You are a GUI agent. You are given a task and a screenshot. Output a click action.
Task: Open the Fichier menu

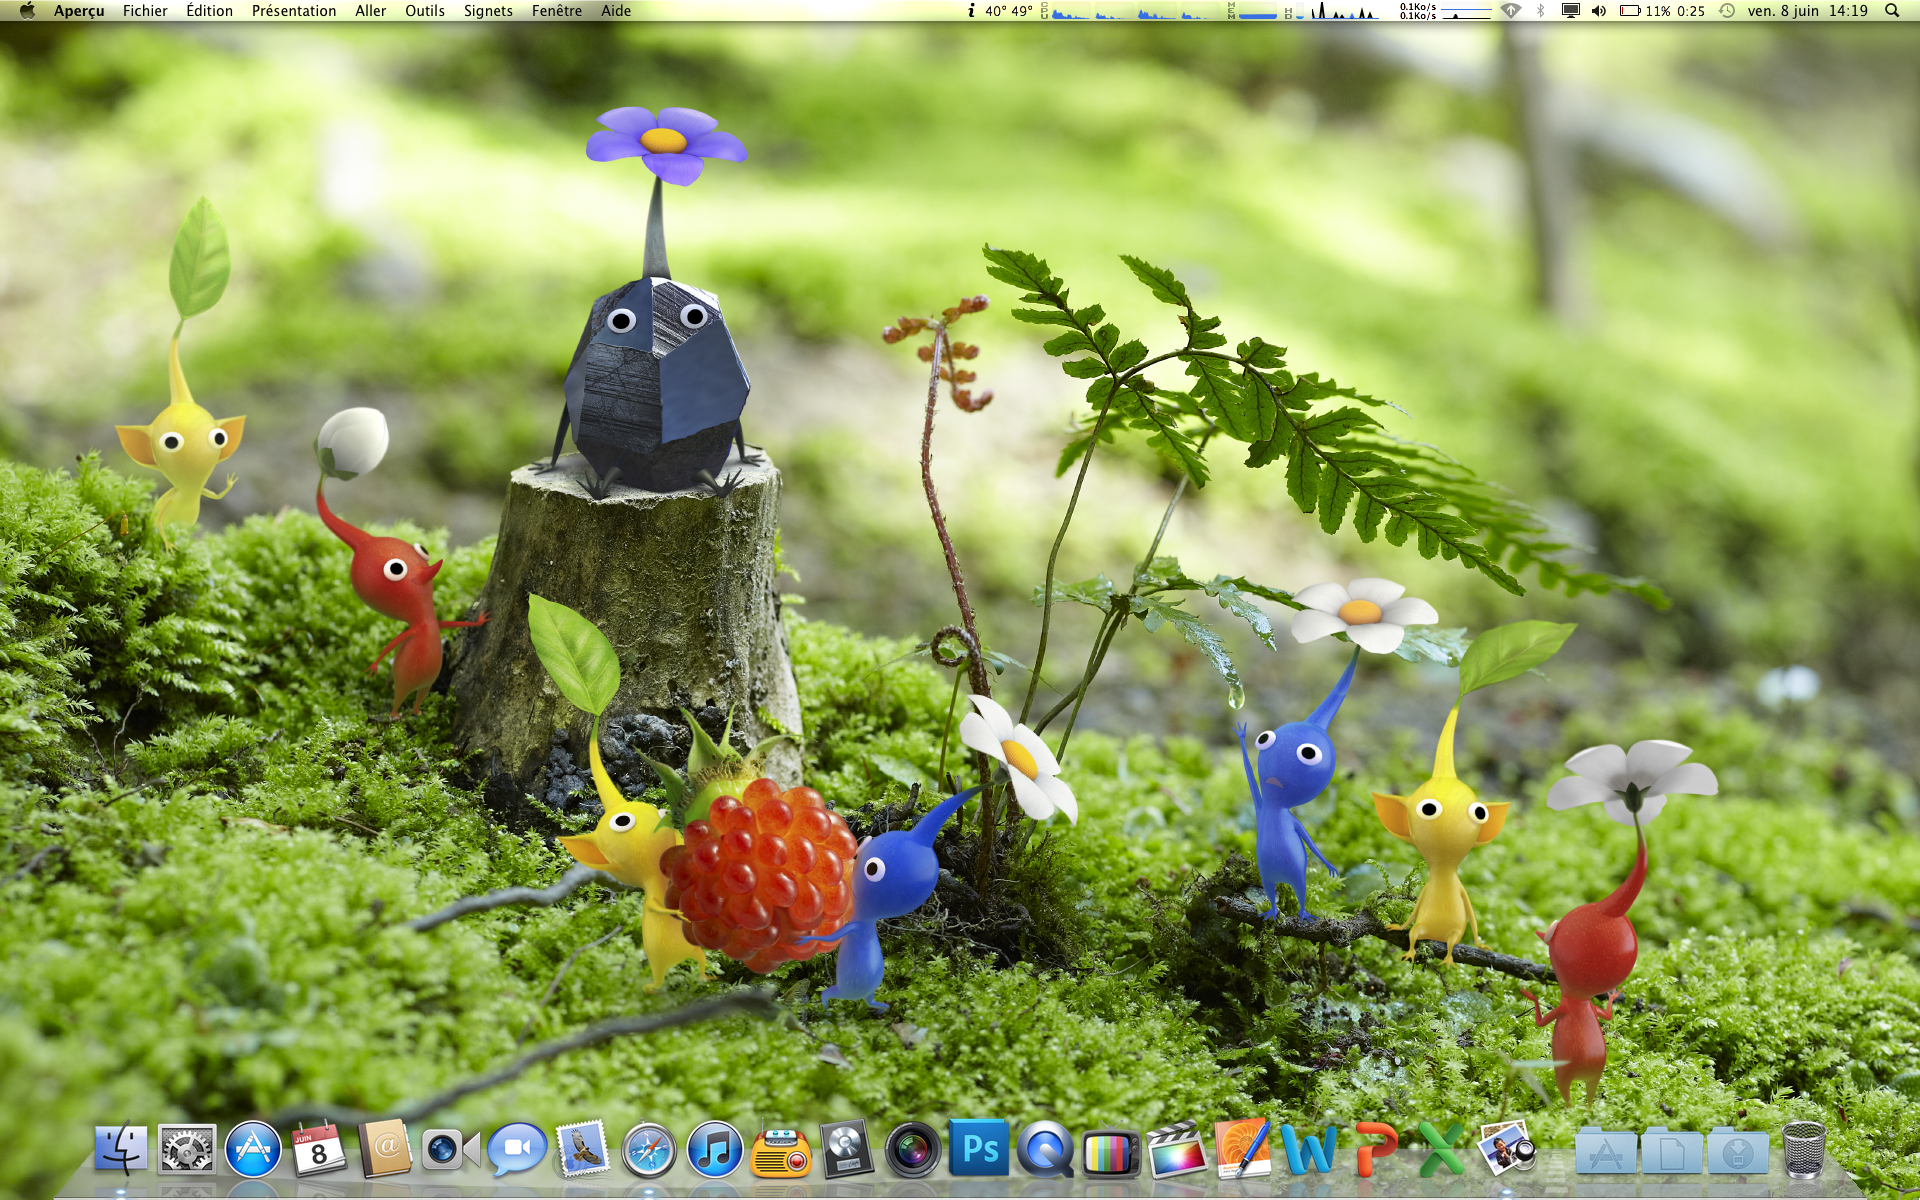145,11
